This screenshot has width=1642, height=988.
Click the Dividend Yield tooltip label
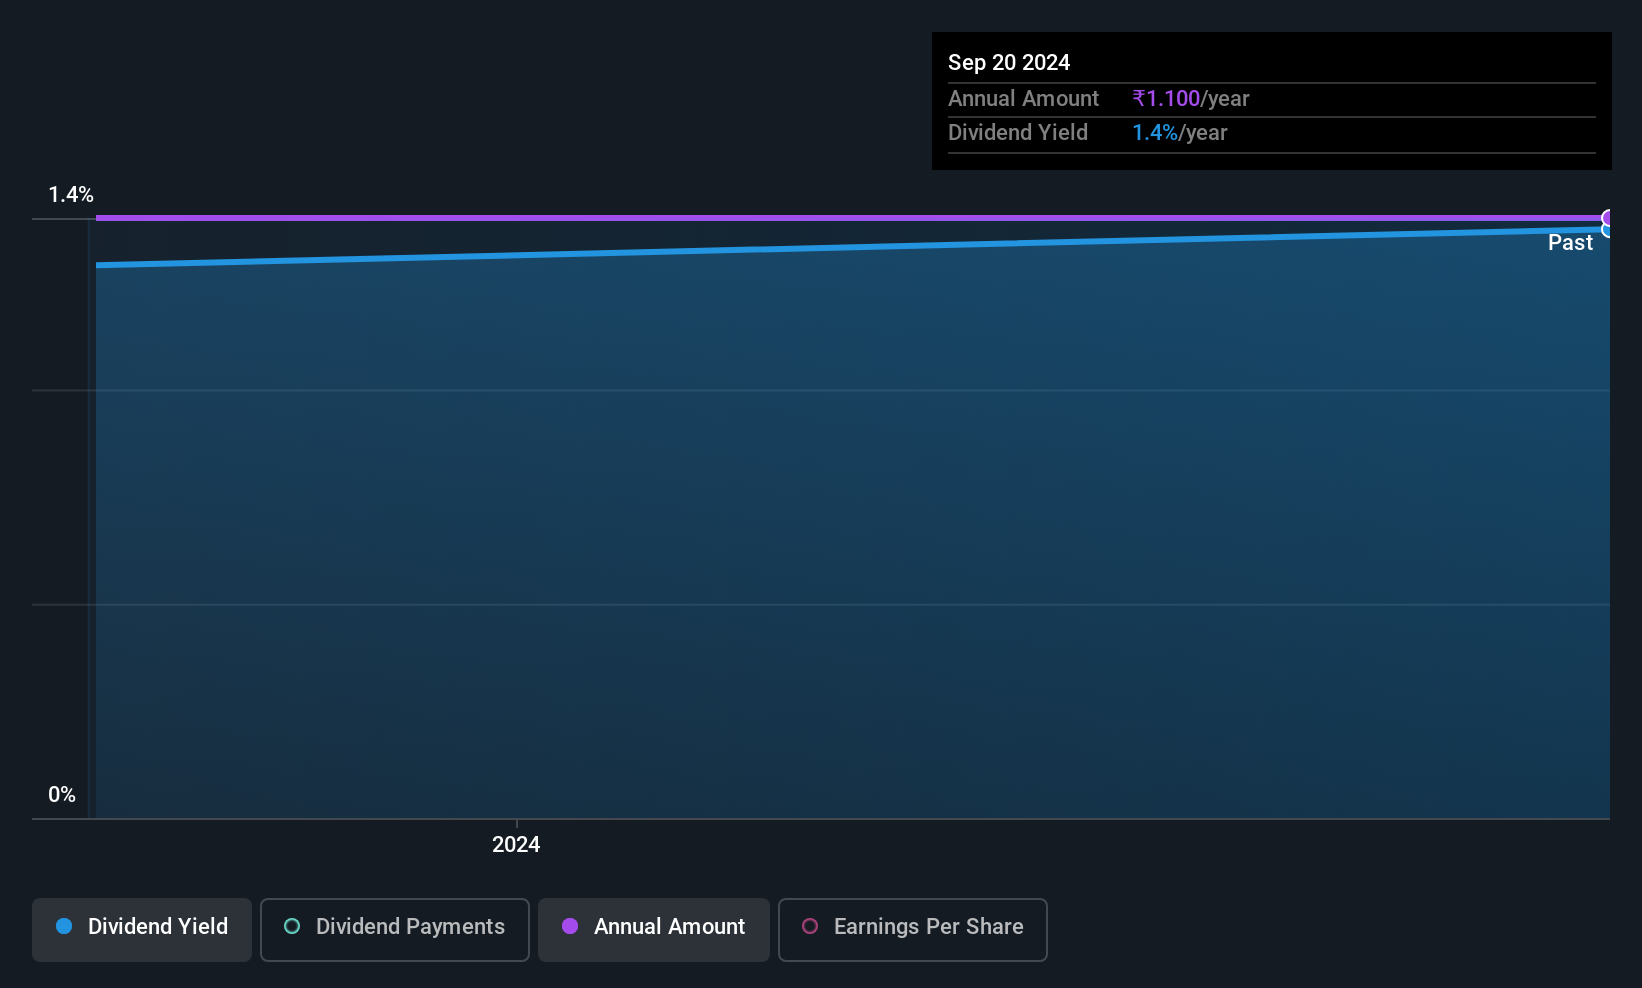coord(1018,132)
